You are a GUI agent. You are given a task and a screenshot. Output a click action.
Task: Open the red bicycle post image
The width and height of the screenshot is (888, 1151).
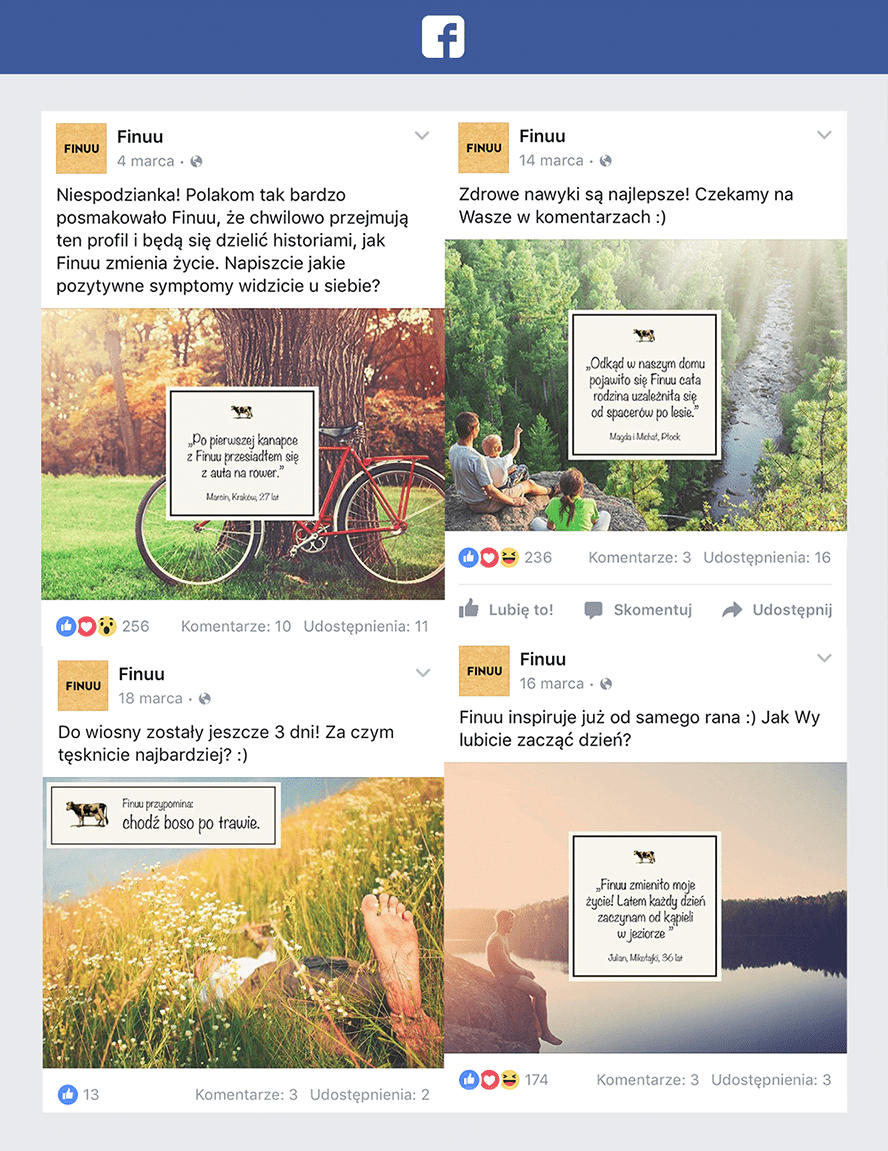pos(243,454)
